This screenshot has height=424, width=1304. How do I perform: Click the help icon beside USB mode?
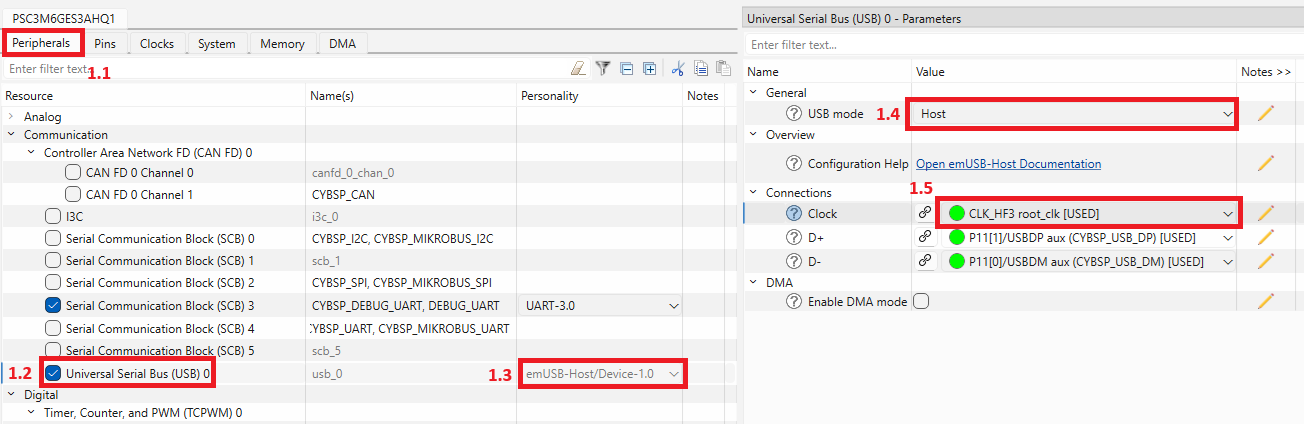[794, 114]
